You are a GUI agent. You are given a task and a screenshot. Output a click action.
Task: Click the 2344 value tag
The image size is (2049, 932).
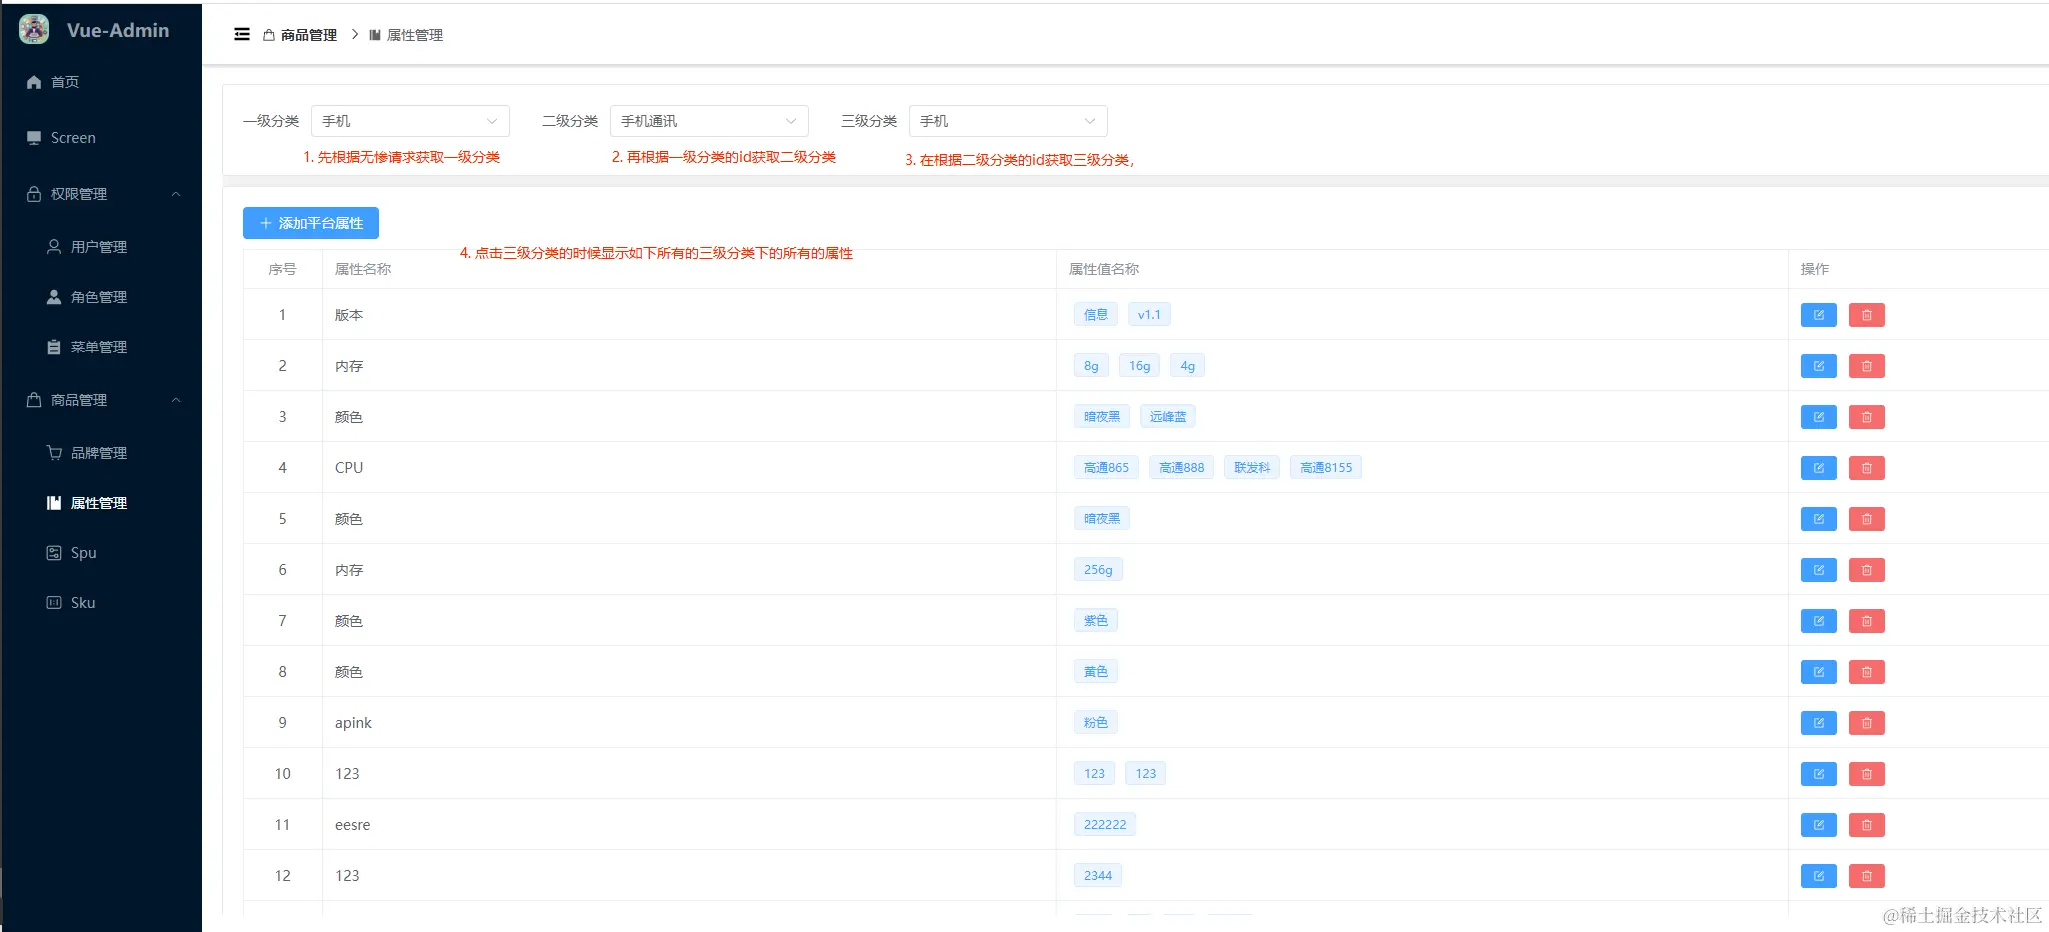(1098, 876)
